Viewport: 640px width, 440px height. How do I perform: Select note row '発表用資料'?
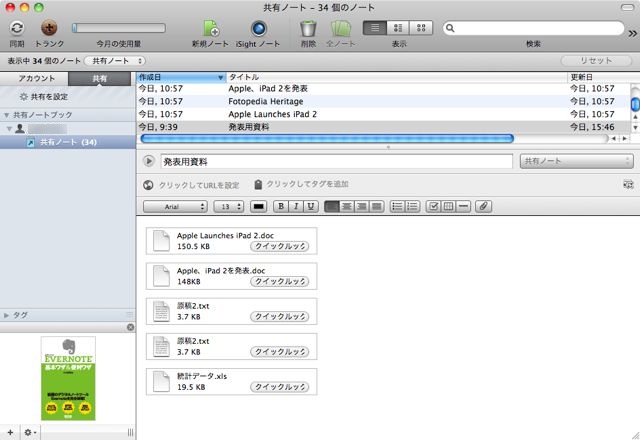[384, 127]
